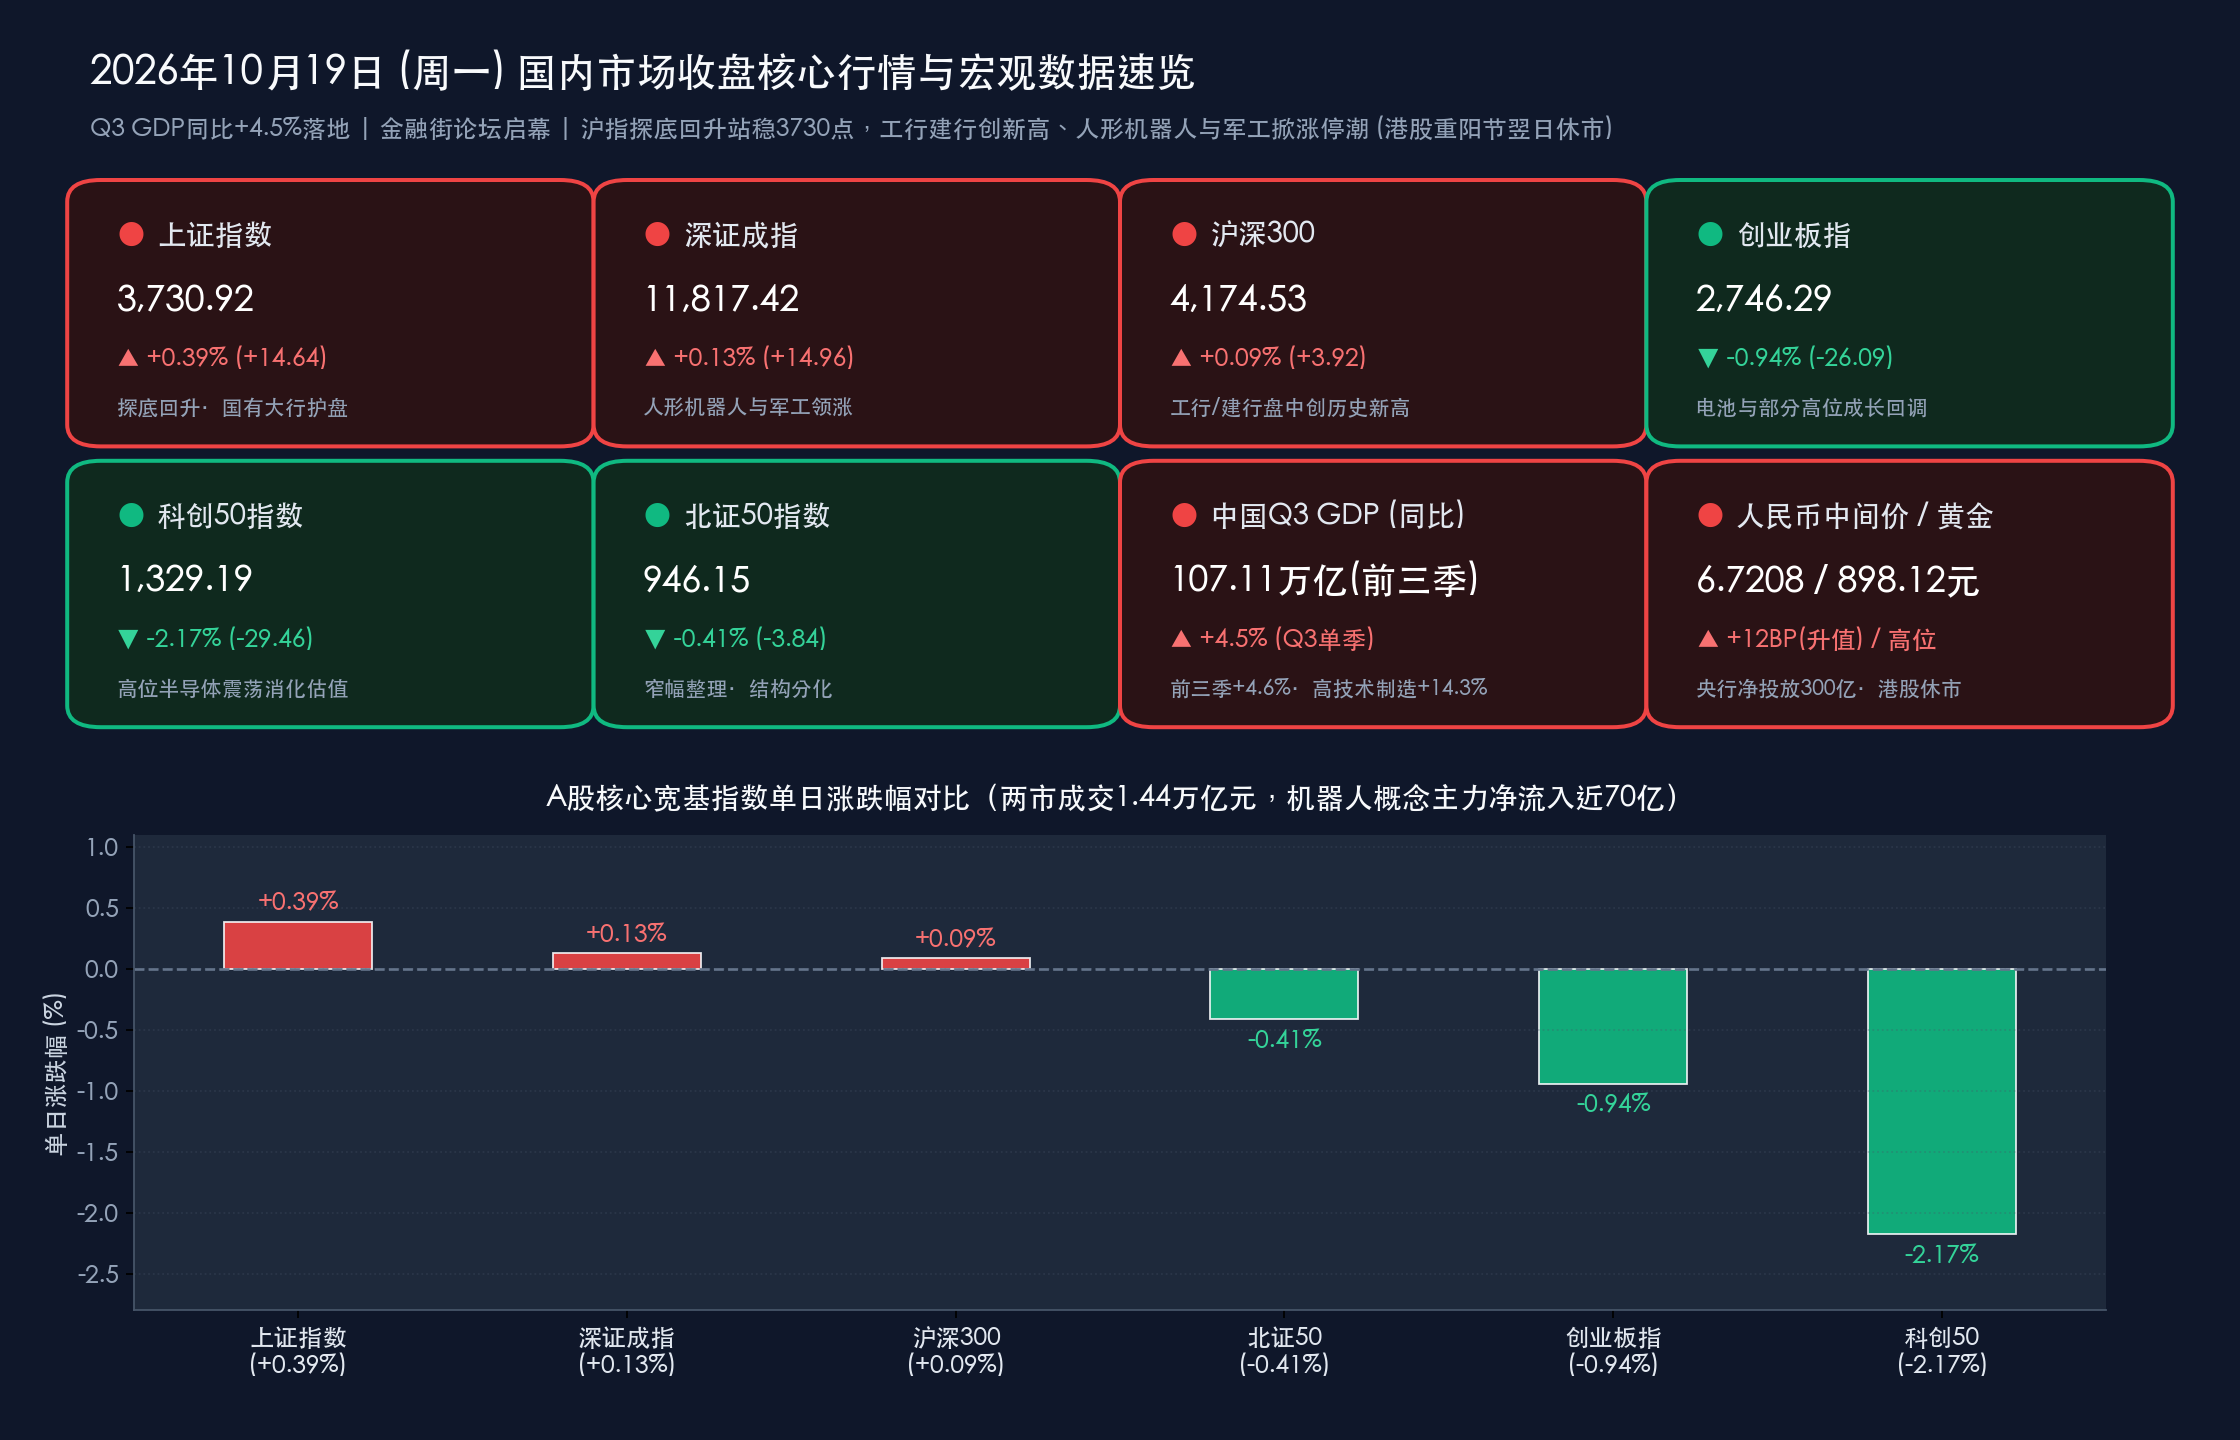Click the red dot beside 人民币中间价 / 黄金
Screen dimensions: 2240x1440
(1710, 515)
